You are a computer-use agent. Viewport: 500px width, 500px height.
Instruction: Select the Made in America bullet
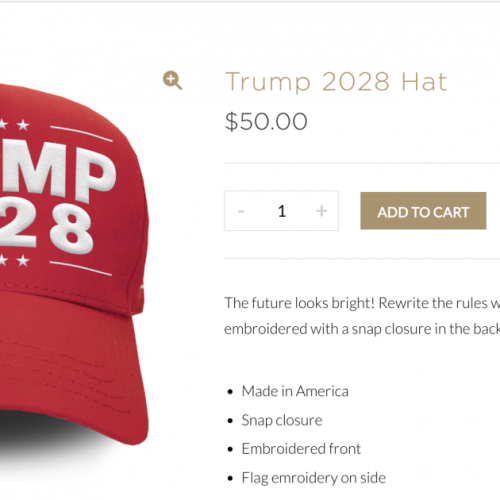coord(295,391)
